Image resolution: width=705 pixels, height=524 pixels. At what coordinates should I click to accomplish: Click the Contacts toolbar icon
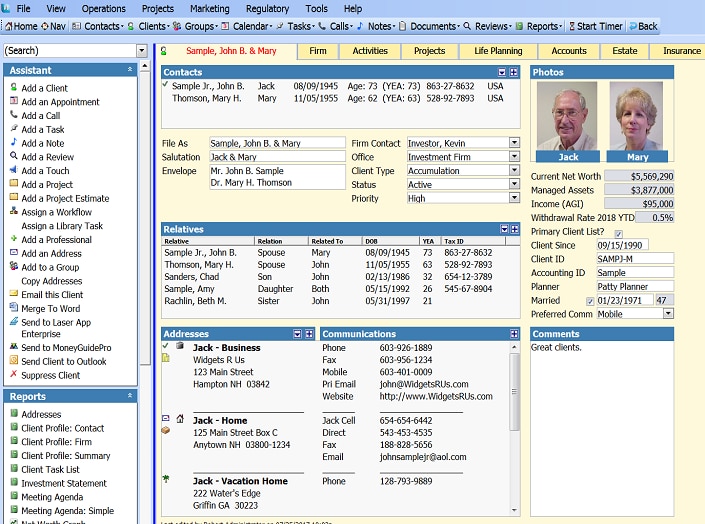coord(76,27)
